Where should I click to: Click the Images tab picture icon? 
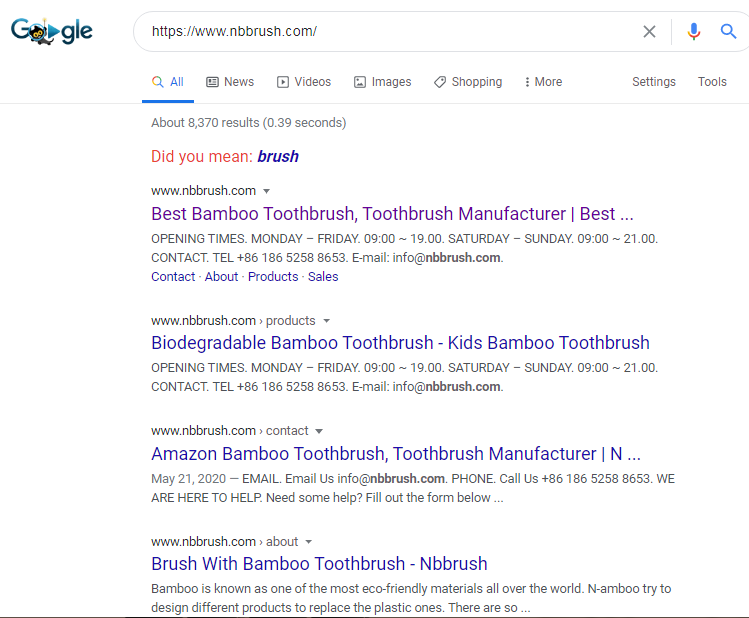tap(360, 82)
